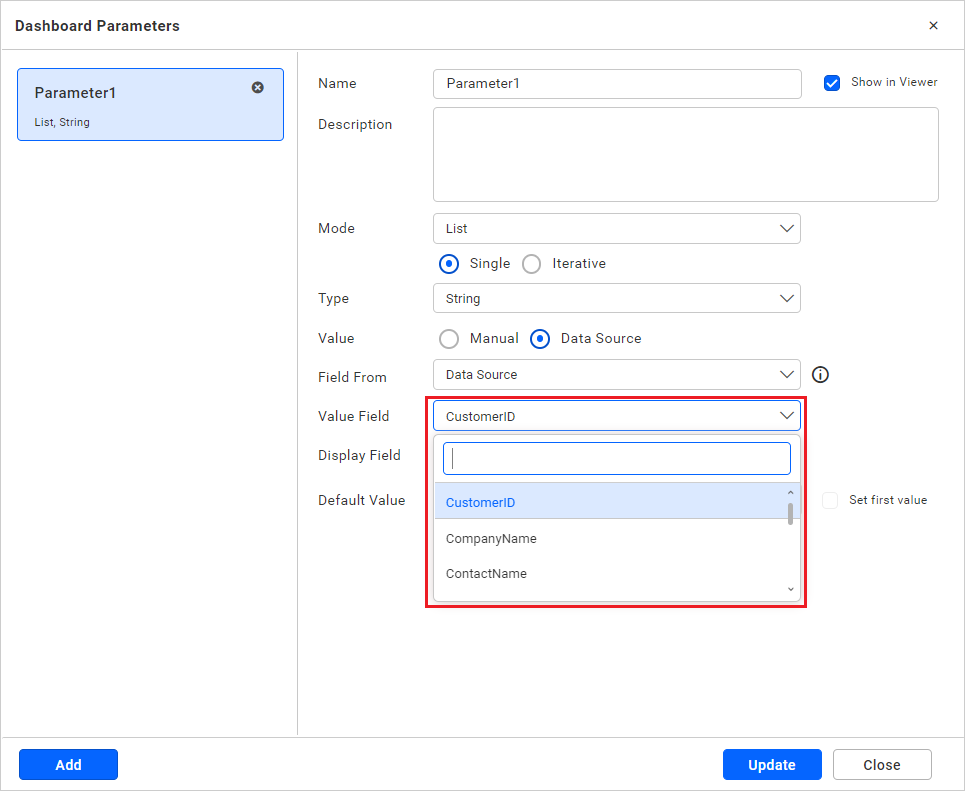The image size is (965, 791).
Task: Open the Type dropdown
Action: pyautogui.click(x=616, y=298)
